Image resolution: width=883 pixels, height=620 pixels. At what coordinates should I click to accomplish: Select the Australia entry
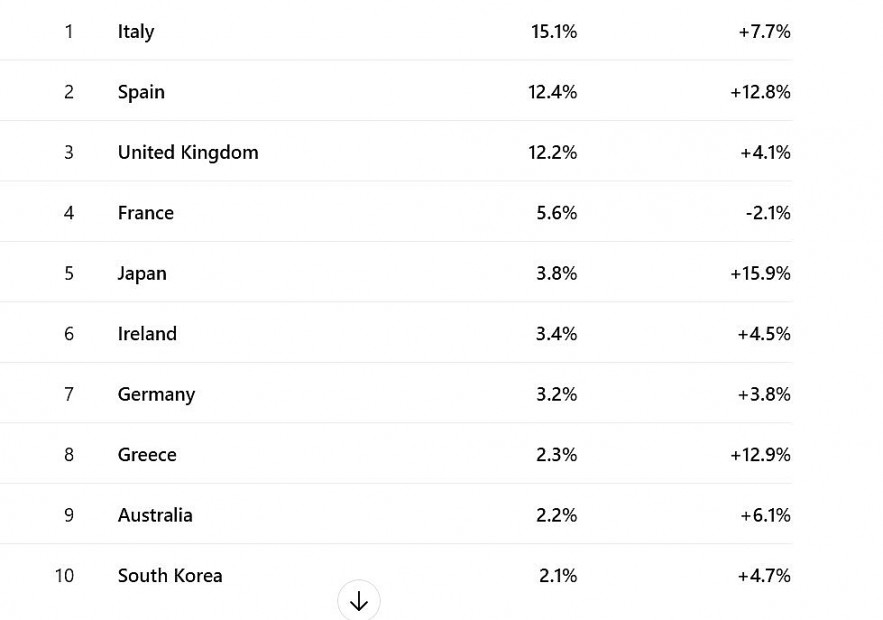[x=154, y=514]
